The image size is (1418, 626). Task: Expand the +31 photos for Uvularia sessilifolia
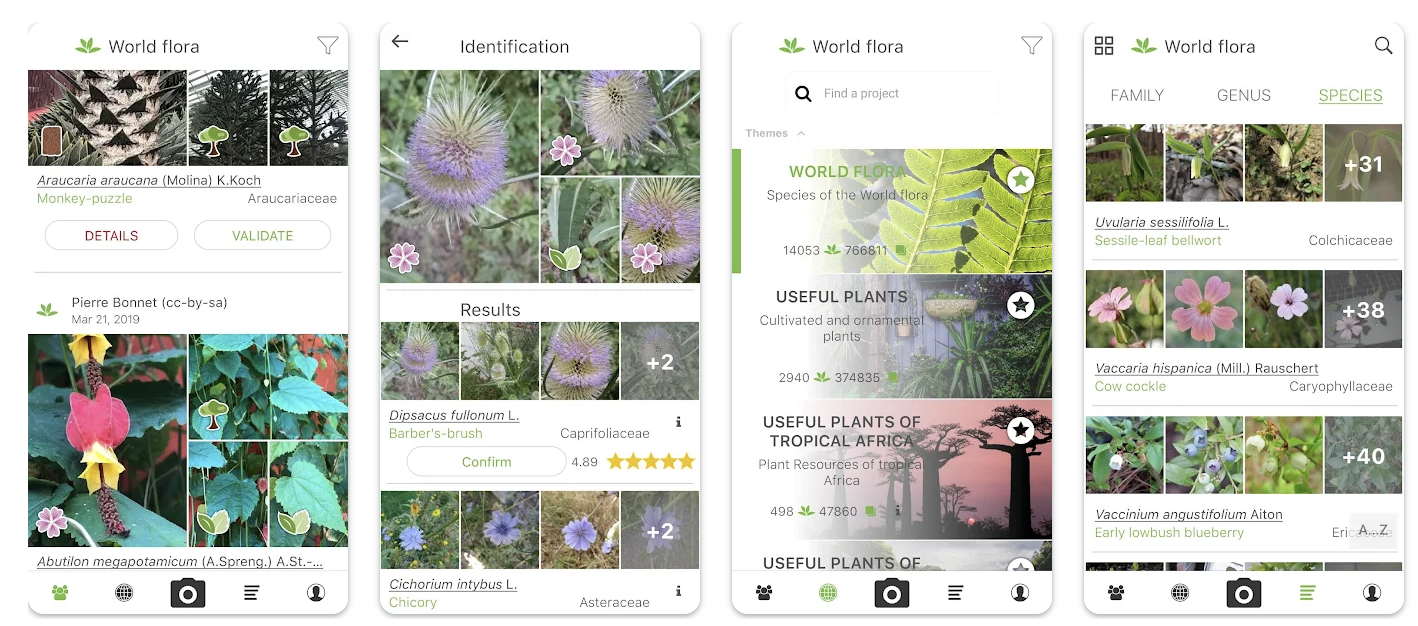(1363, 163)
